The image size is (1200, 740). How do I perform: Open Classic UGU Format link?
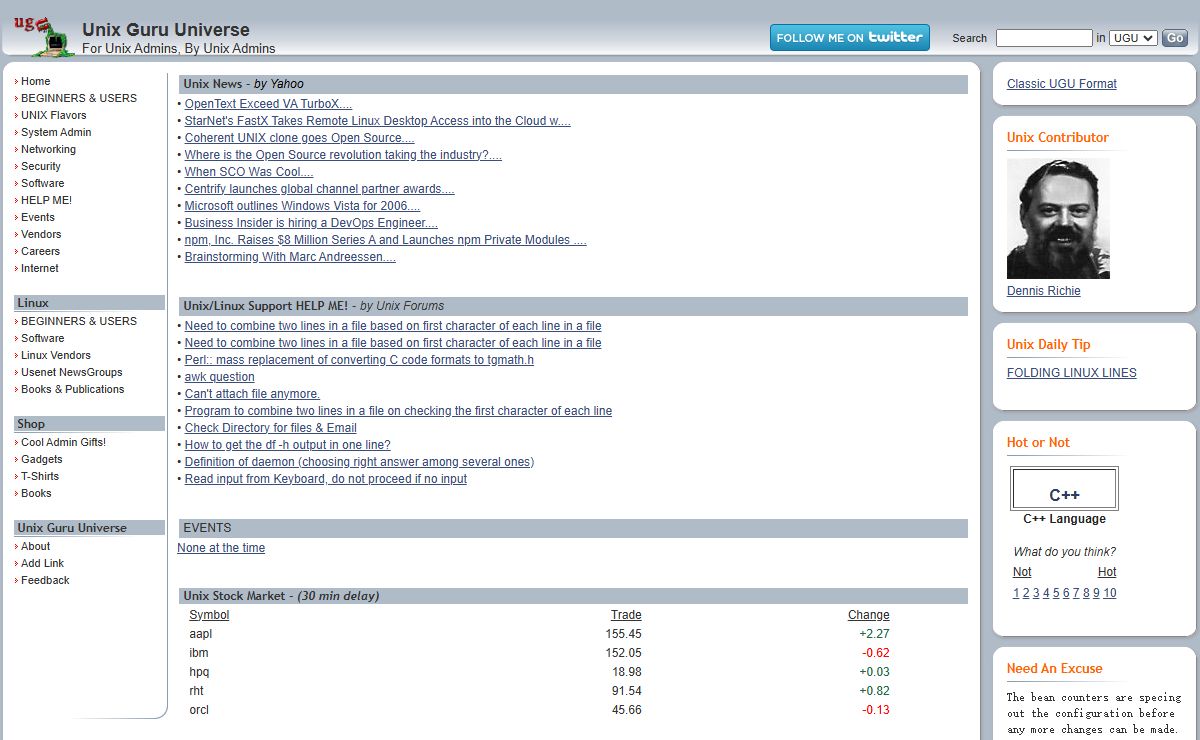click(1062, 84)
